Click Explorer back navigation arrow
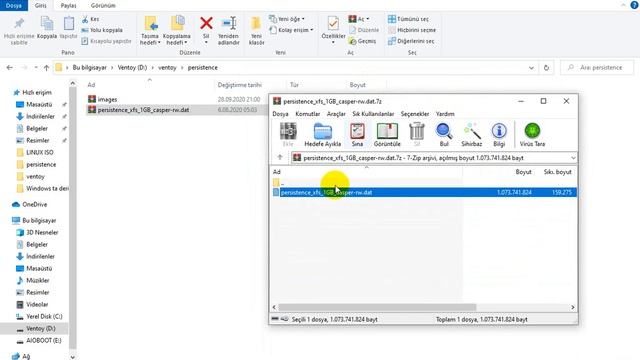 9,68
